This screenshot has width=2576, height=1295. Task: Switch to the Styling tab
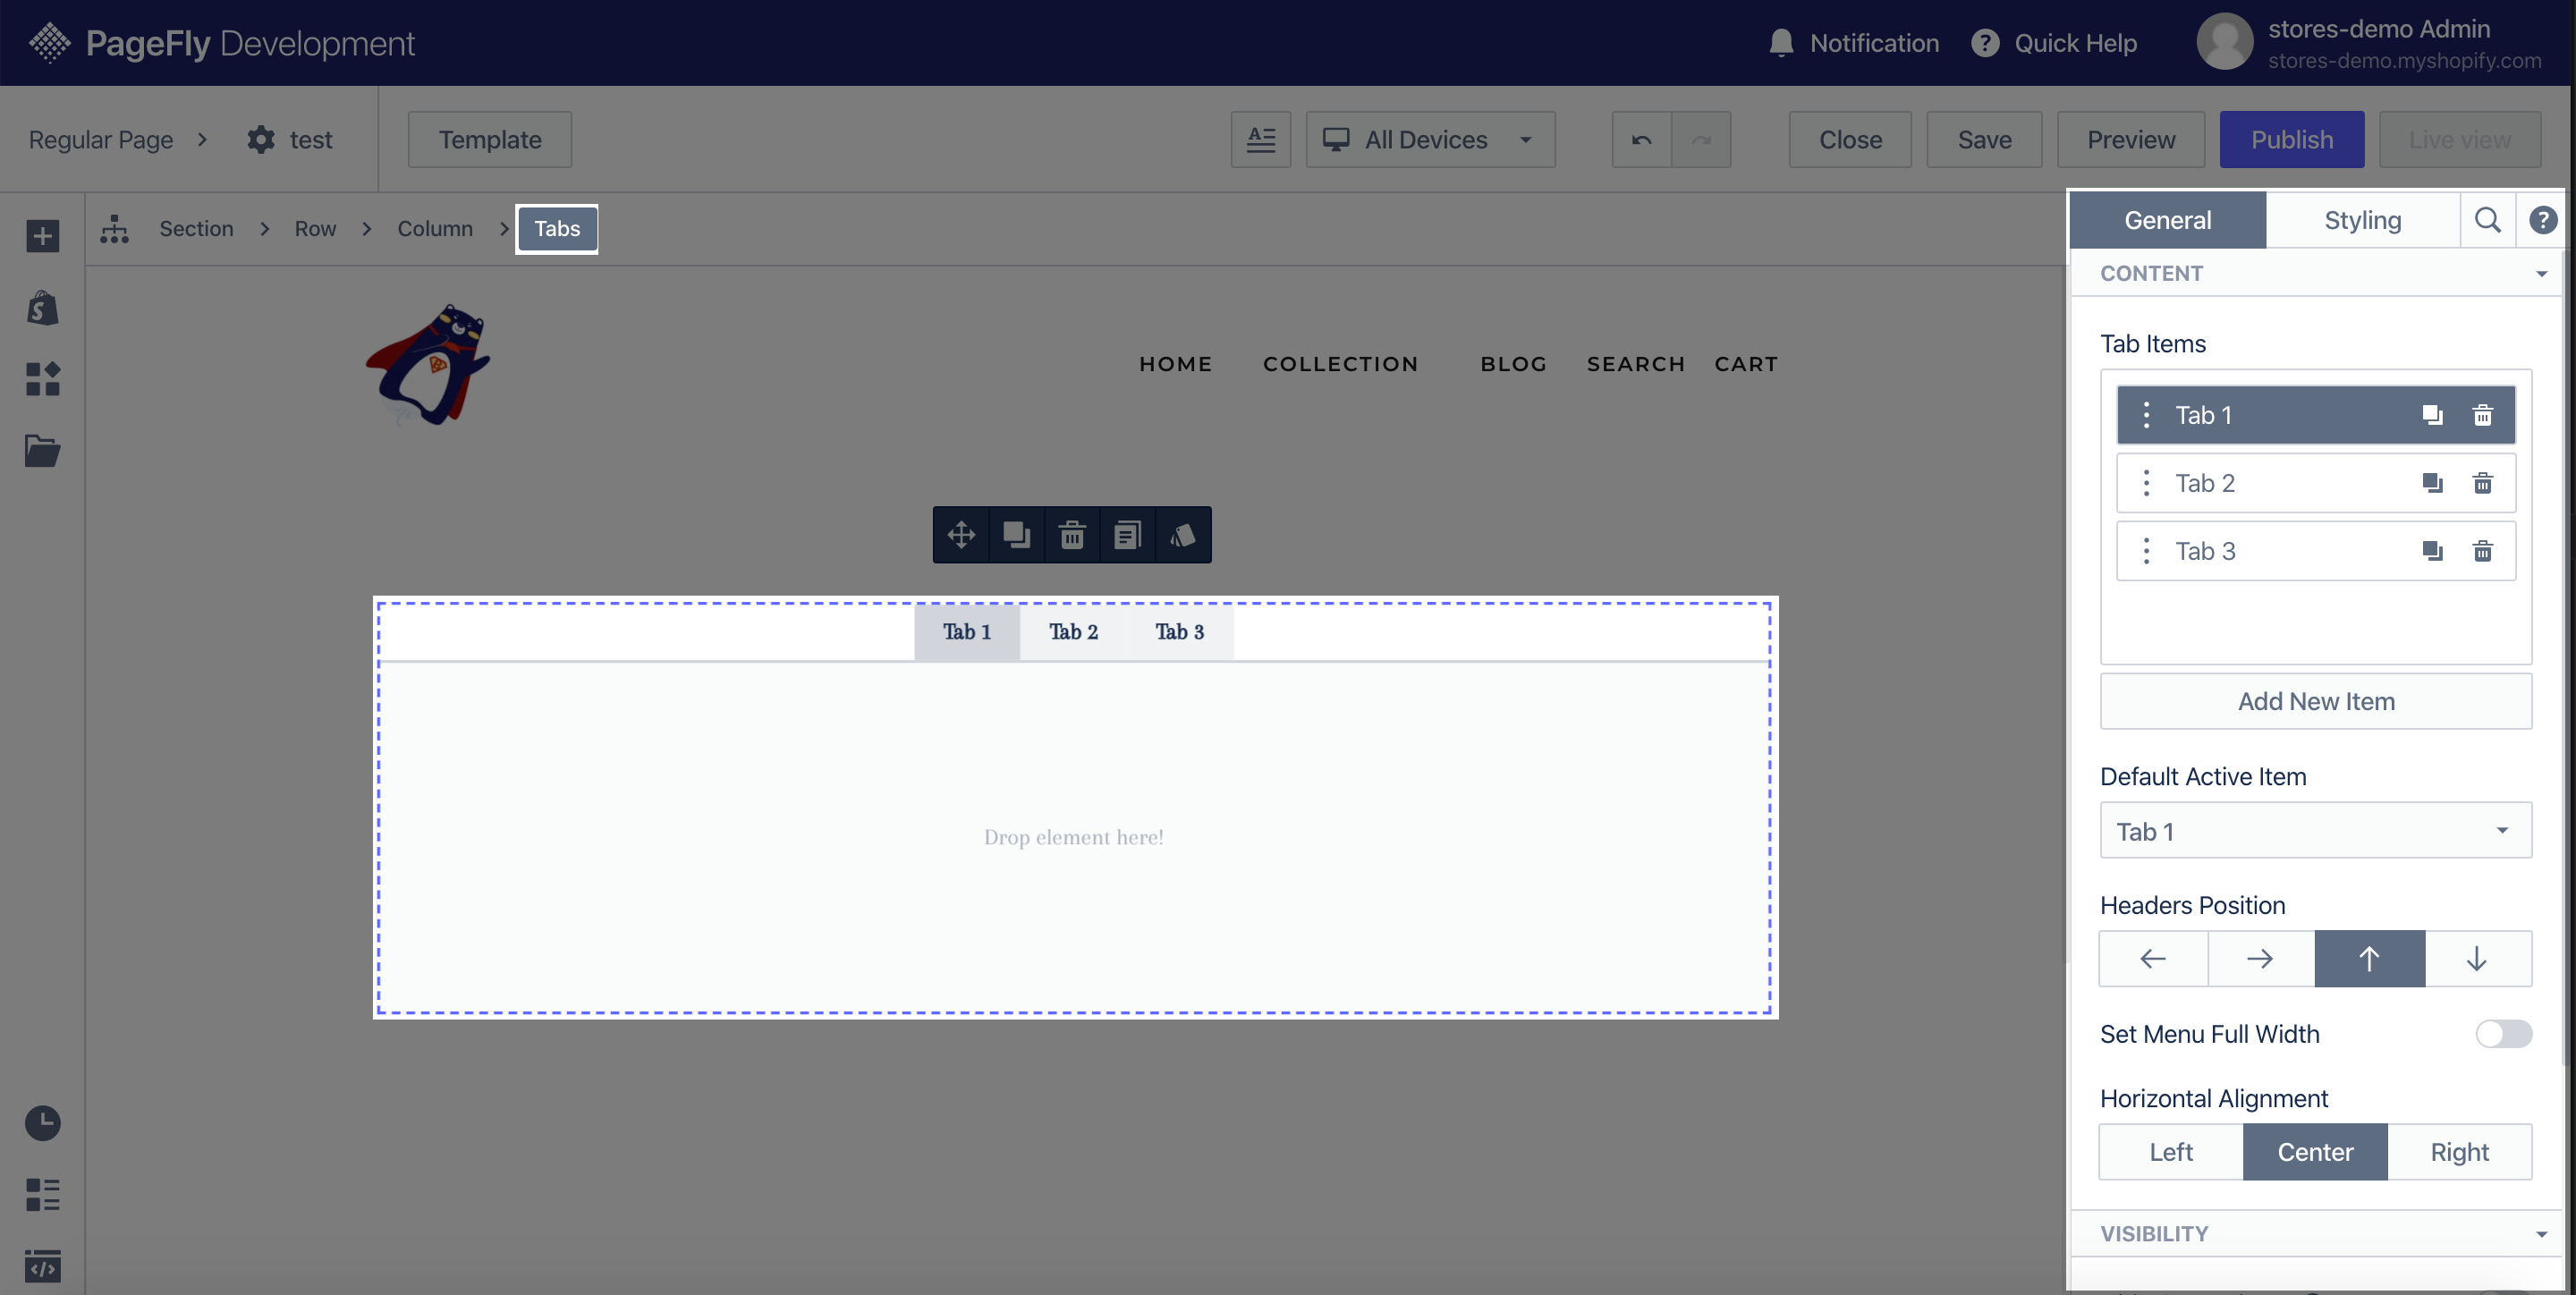pos(2362,220)
